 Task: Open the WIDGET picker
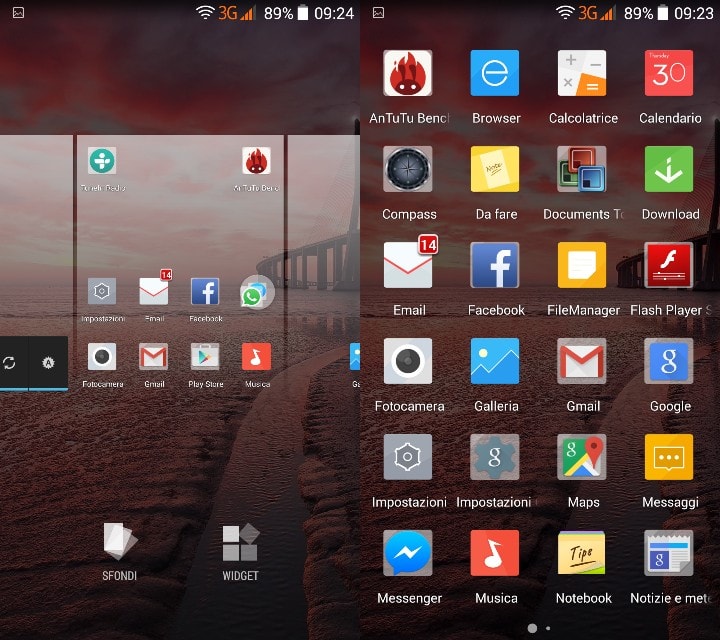(x=240, y=552)
